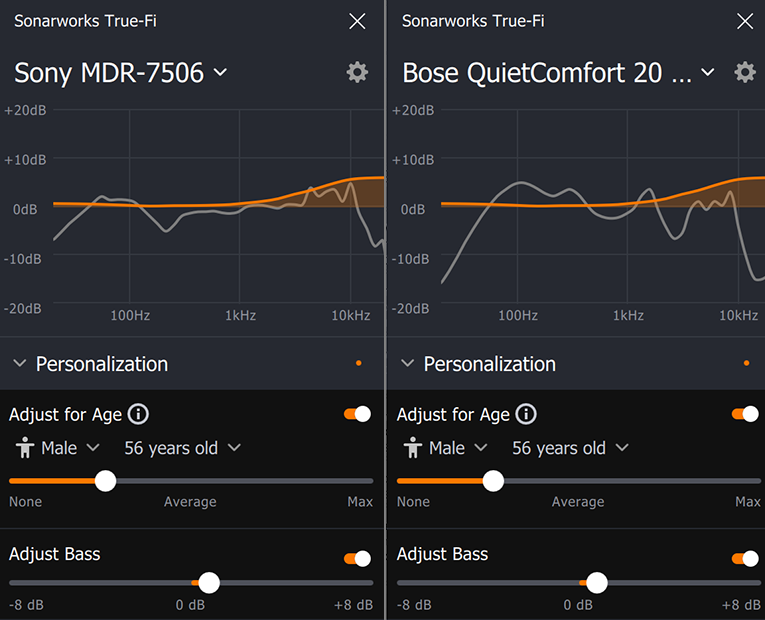
Task: Click the 1kHz axis label in Bose graph
Action: (628, 316)
